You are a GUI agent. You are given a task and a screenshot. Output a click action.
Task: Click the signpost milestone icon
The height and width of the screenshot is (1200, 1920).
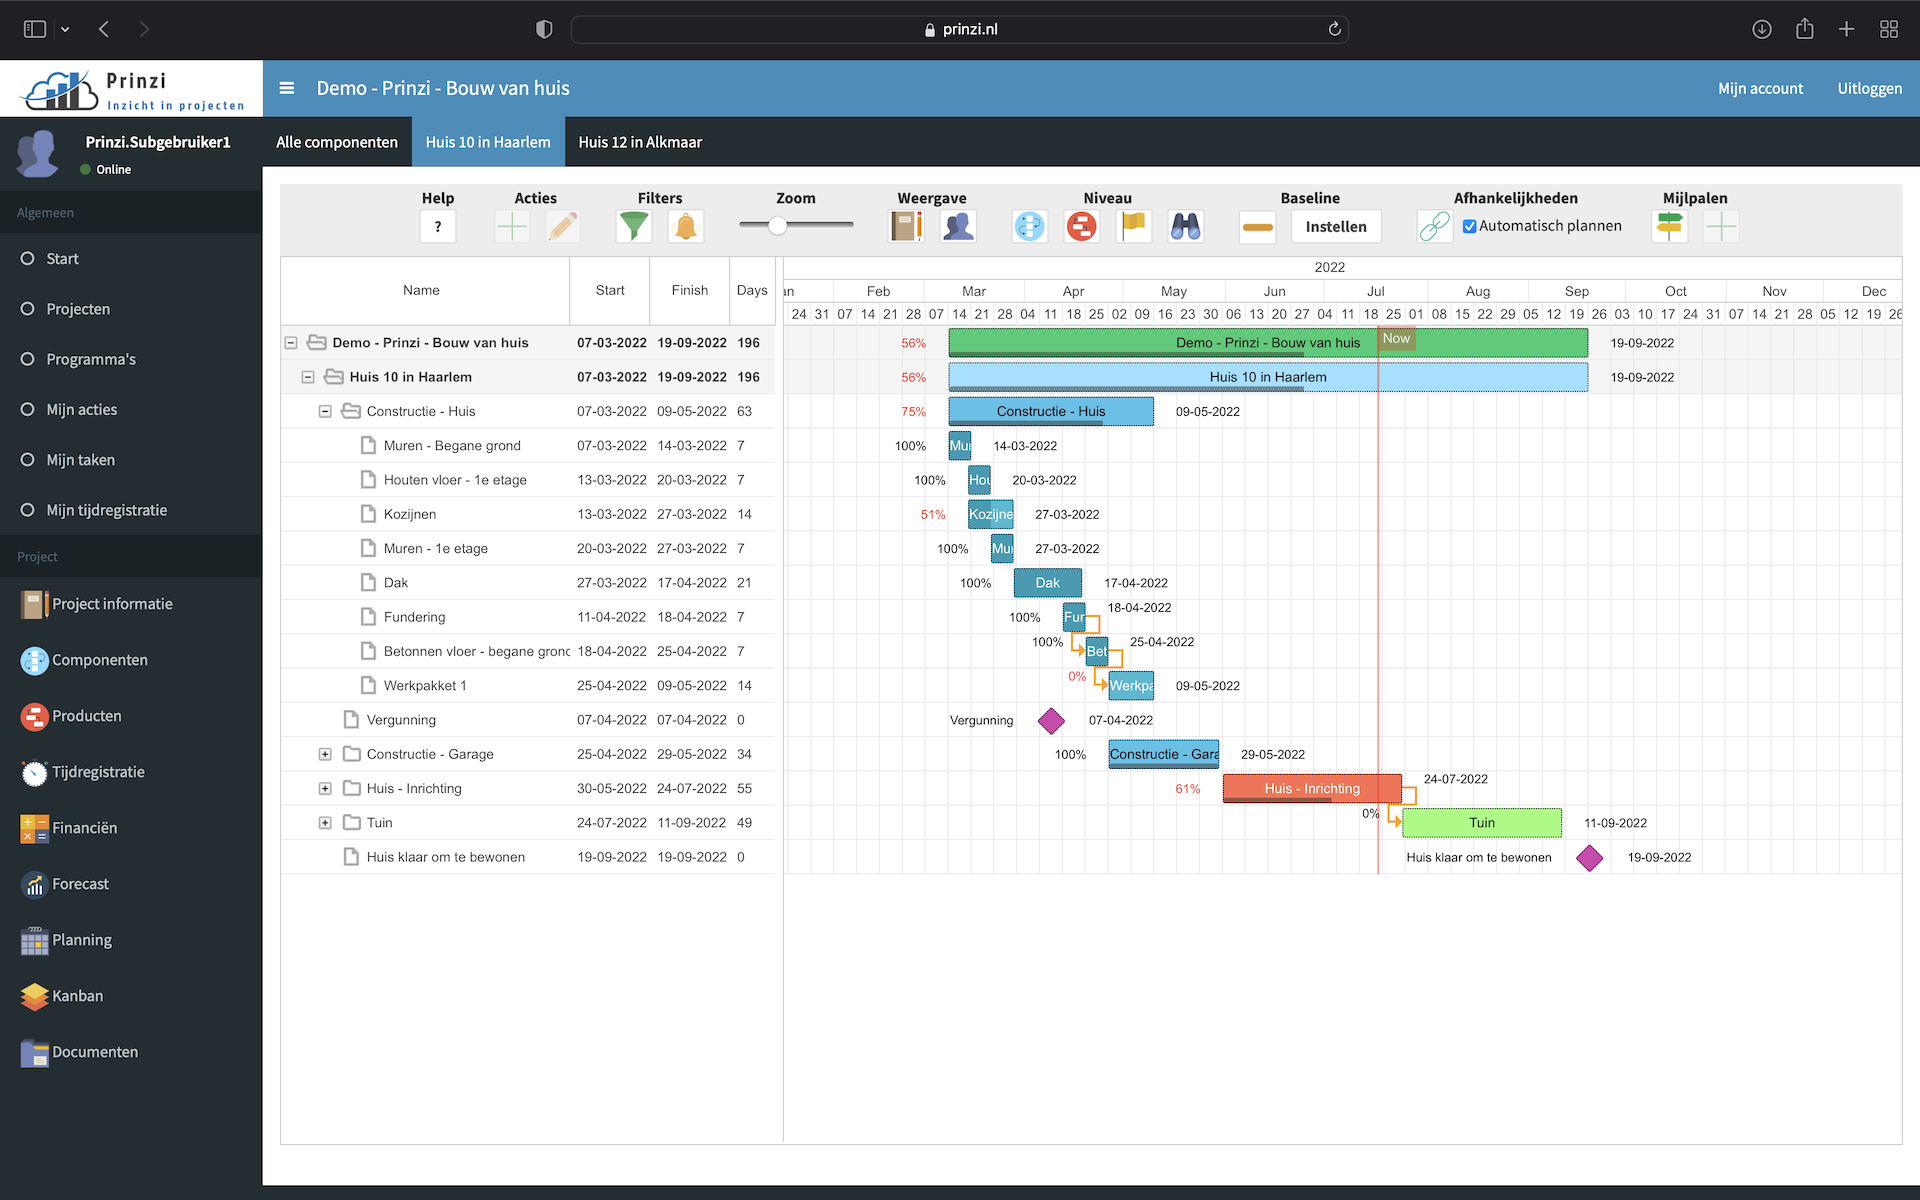[x=1669, y=227]
